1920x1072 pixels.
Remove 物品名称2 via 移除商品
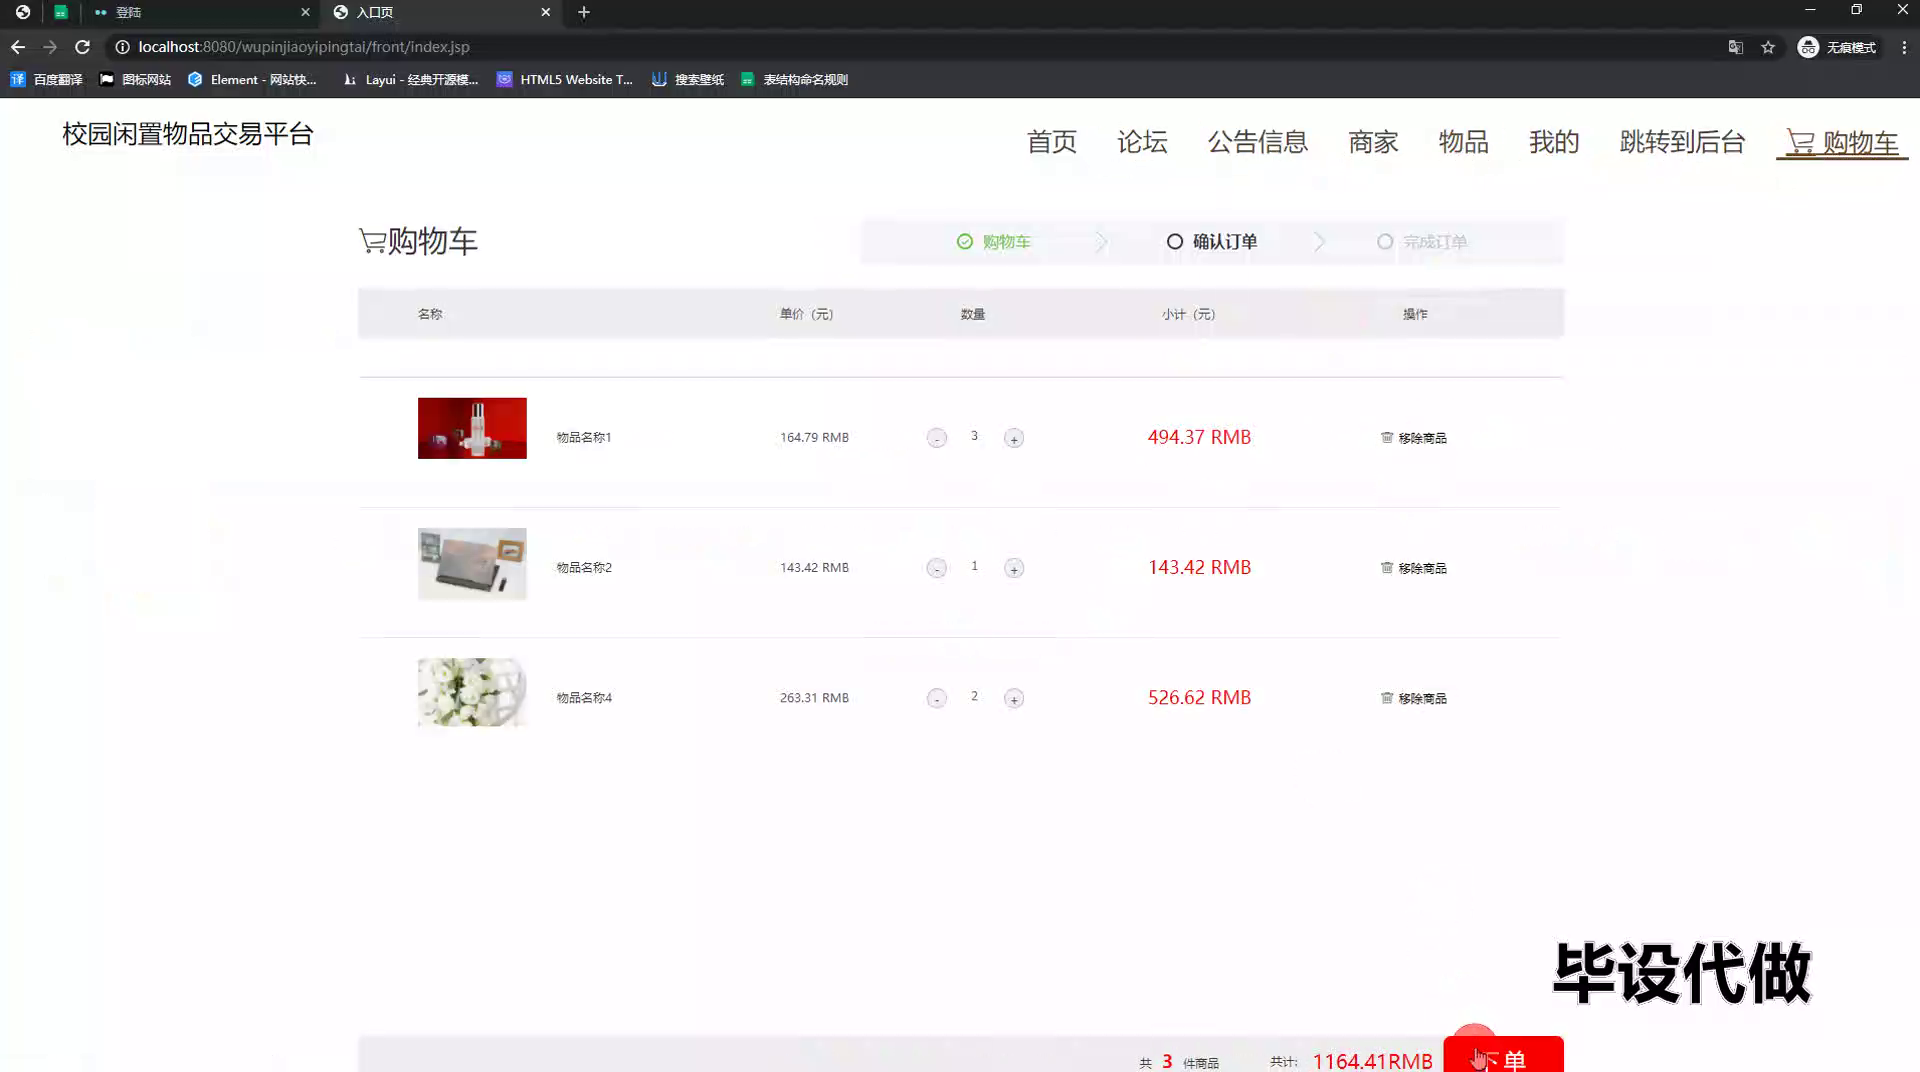[x=1414, y=568]
